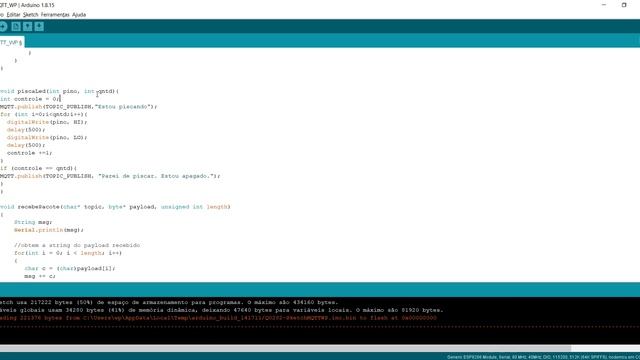The width and height of the screenshot is (640, 360).
Task: Open the Sketch menu
Action: coord(30,15)
